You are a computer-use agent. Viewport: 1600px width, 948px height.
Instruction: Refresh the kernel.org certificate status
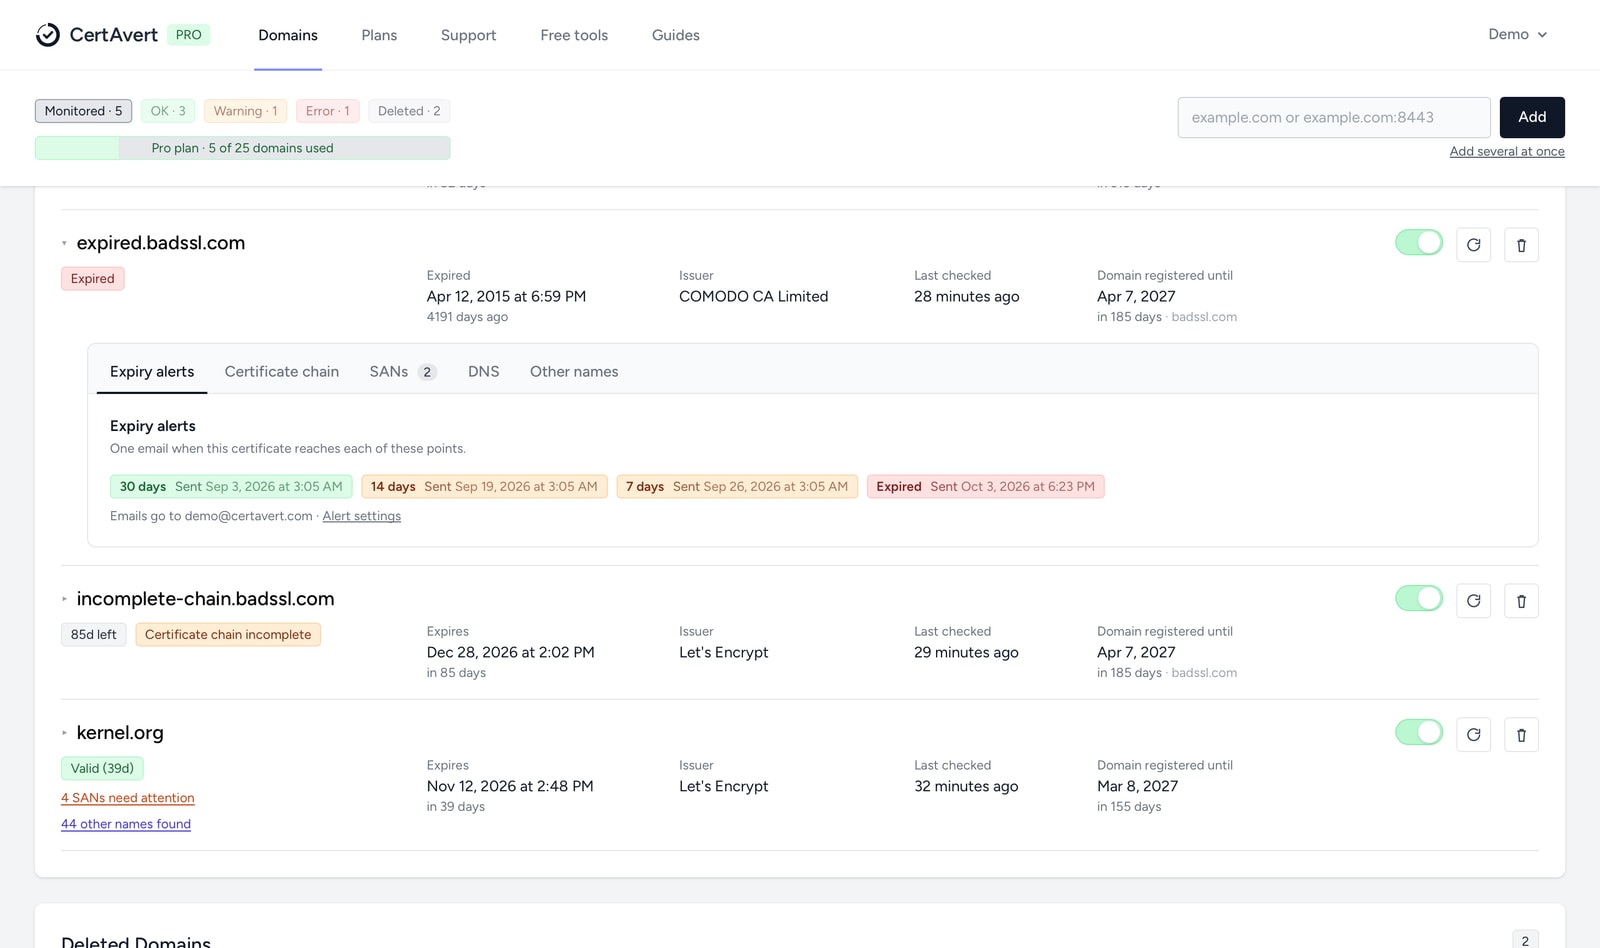(x=1473, y=735)
